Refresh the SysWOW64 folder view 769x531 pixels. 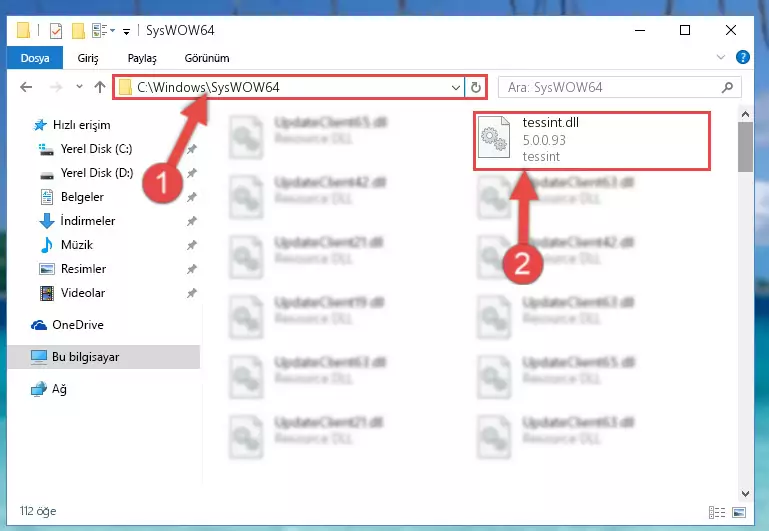pyautogui.click(x=475, y=88)
